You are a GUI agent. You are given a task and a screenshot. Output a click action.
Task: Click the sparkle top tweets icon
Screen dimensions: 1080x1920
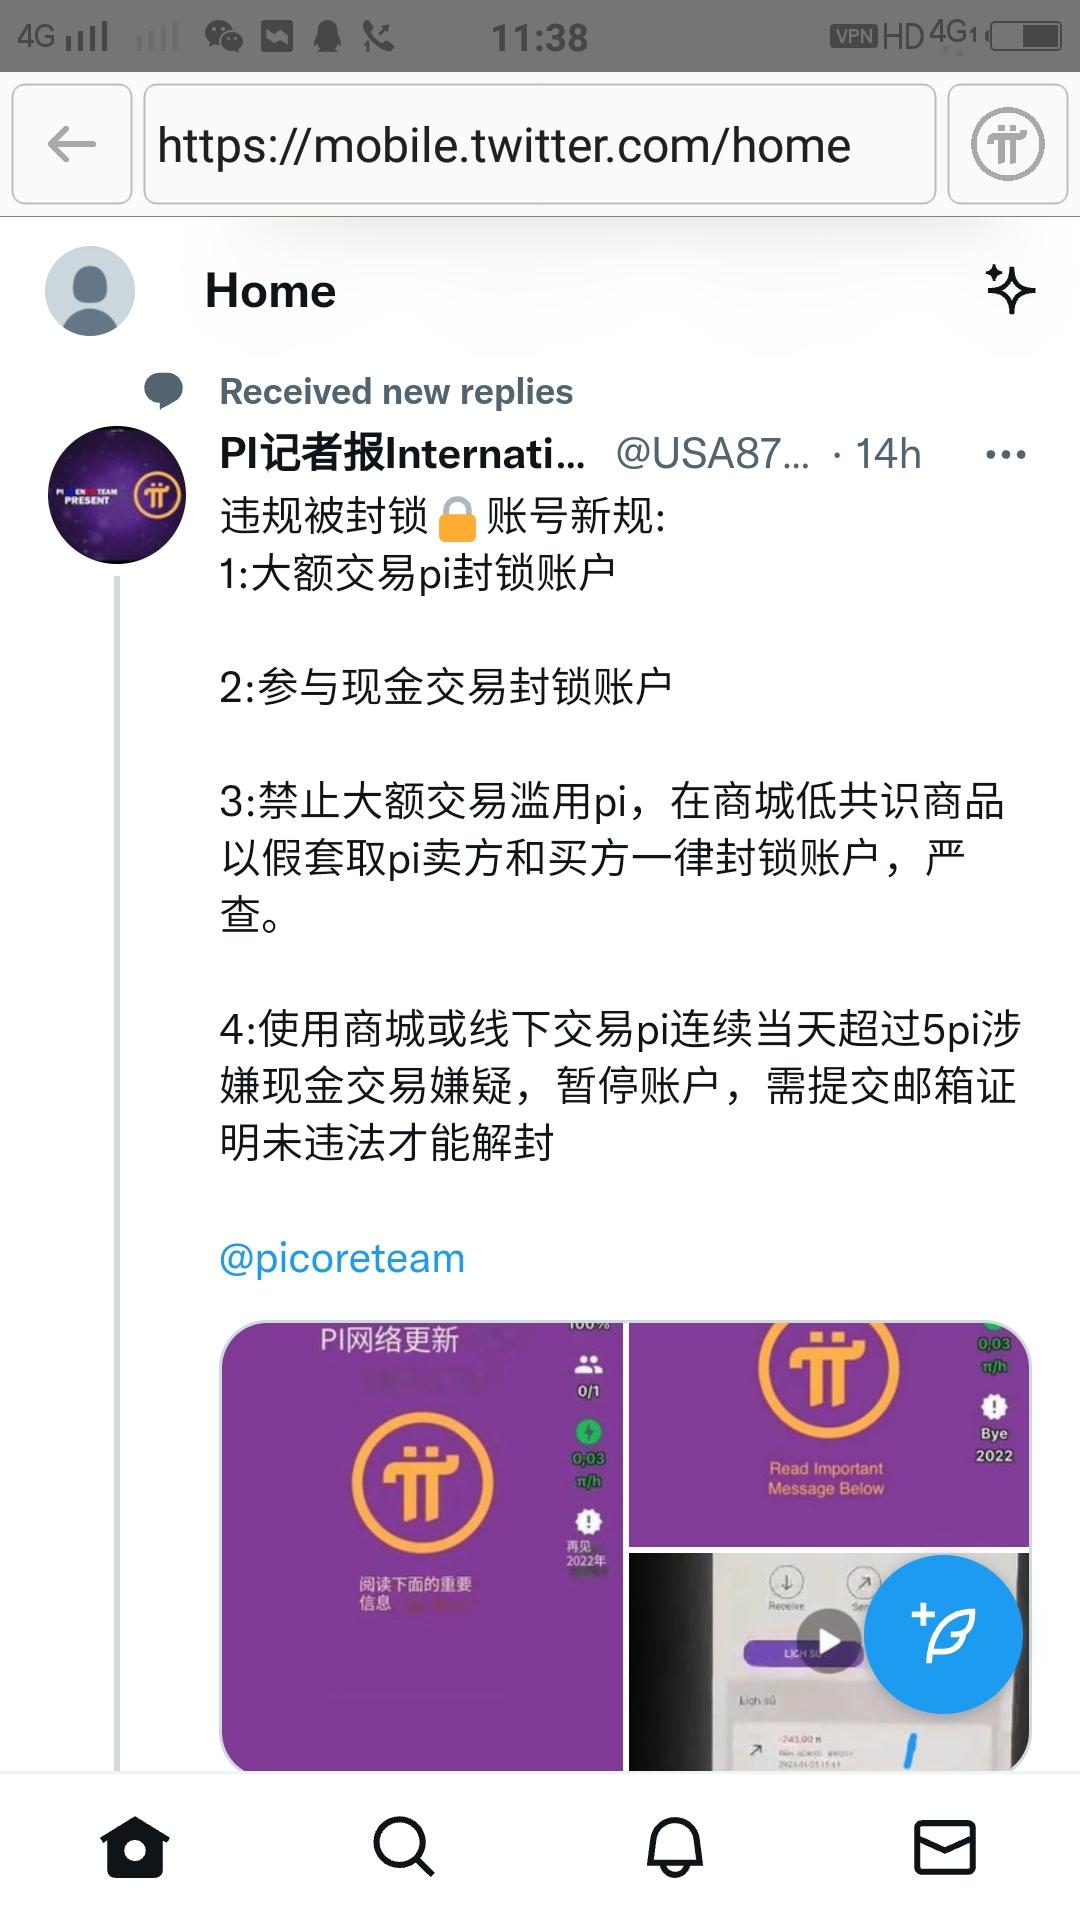tap(1010, 290)
